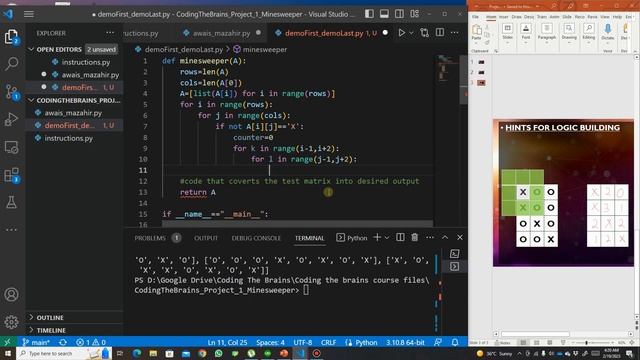640x360 pixels.
Task: Click Ln 11, Col 25 in status bar
Action: click(227, 342)
